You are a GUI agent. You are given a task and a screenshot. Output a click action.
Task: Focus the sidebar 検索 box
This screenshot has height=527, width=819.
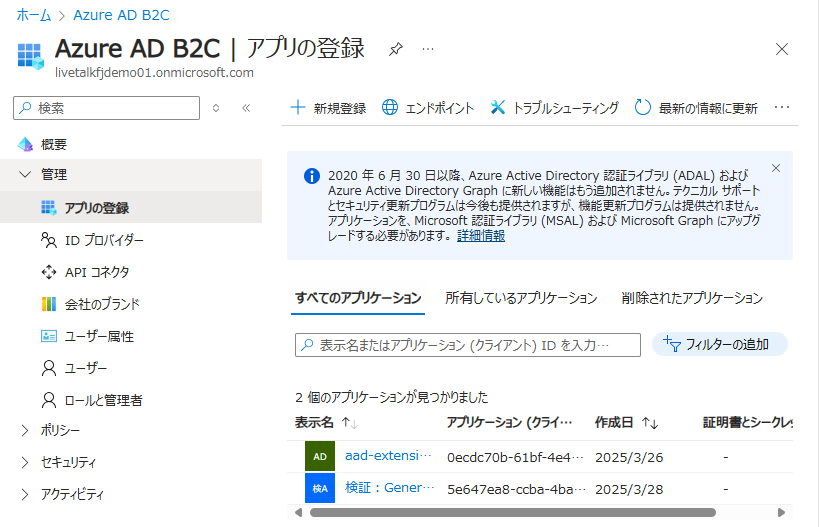pyautogui.click(x=107, y=108)
